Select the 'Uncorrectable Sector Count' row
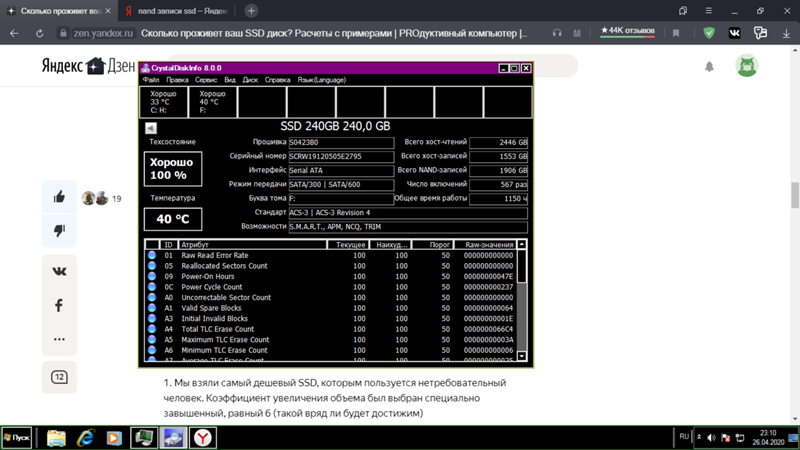The height and width of the screenshot is (450, 800). tap(330, 297)
